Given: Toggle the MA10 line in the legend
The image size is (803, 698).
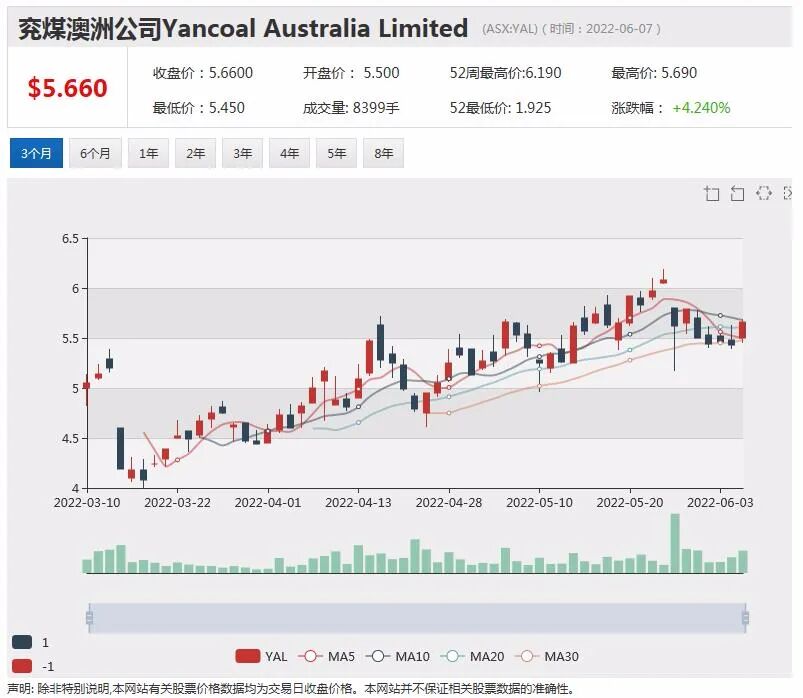Looking at the screenshot, I should tap(398, 656).
